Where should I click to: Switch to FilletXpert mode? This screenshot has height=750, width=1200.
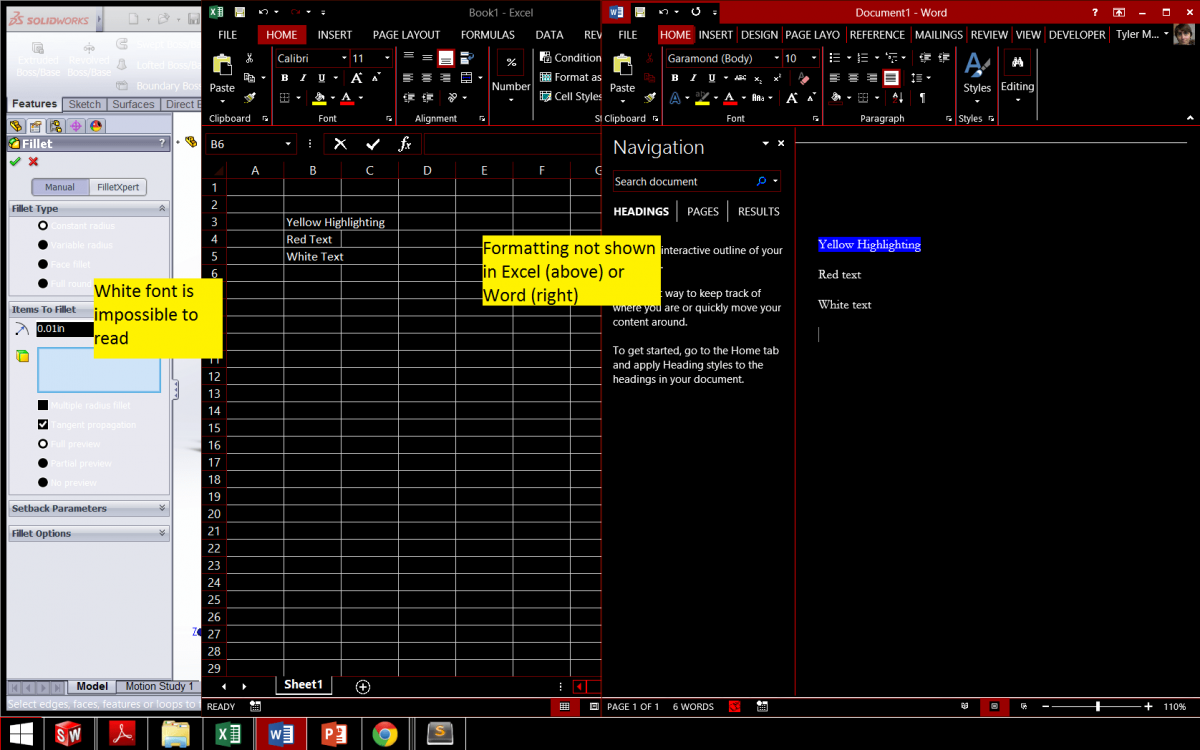(x=118, y=187)
